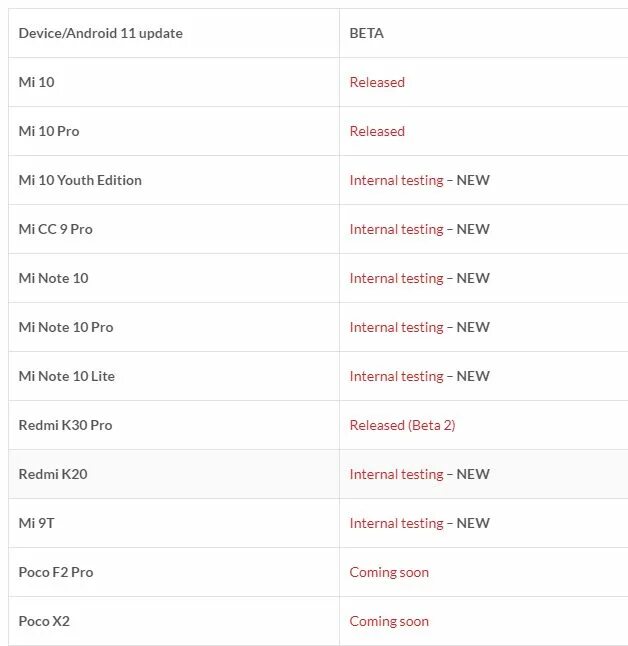Click Coming soon link for Poco F2 Pro
Viewport: 628px width, 646px height.
pos(389,572)
